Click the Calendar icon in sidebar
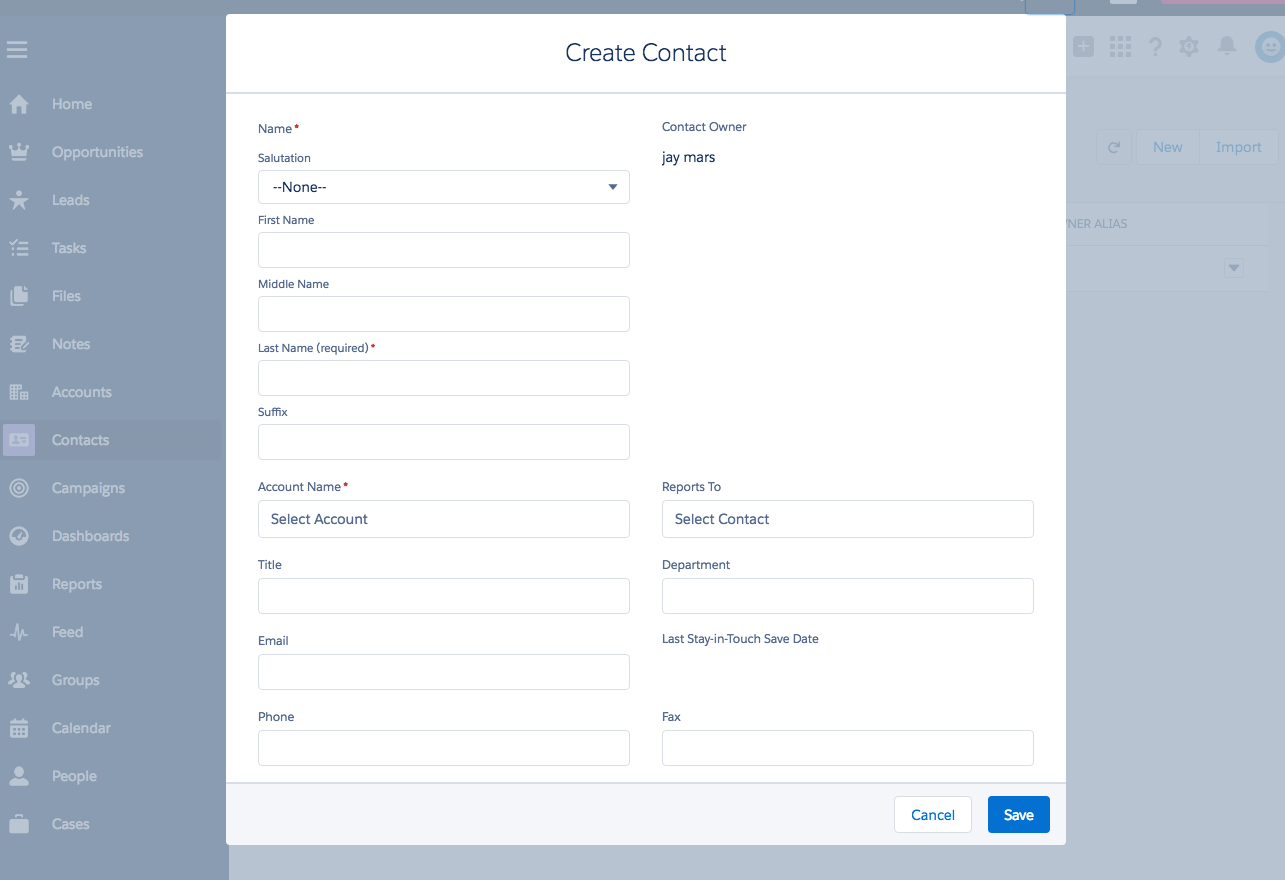The height and width of the screenshot is (880, 1285). 19,728
